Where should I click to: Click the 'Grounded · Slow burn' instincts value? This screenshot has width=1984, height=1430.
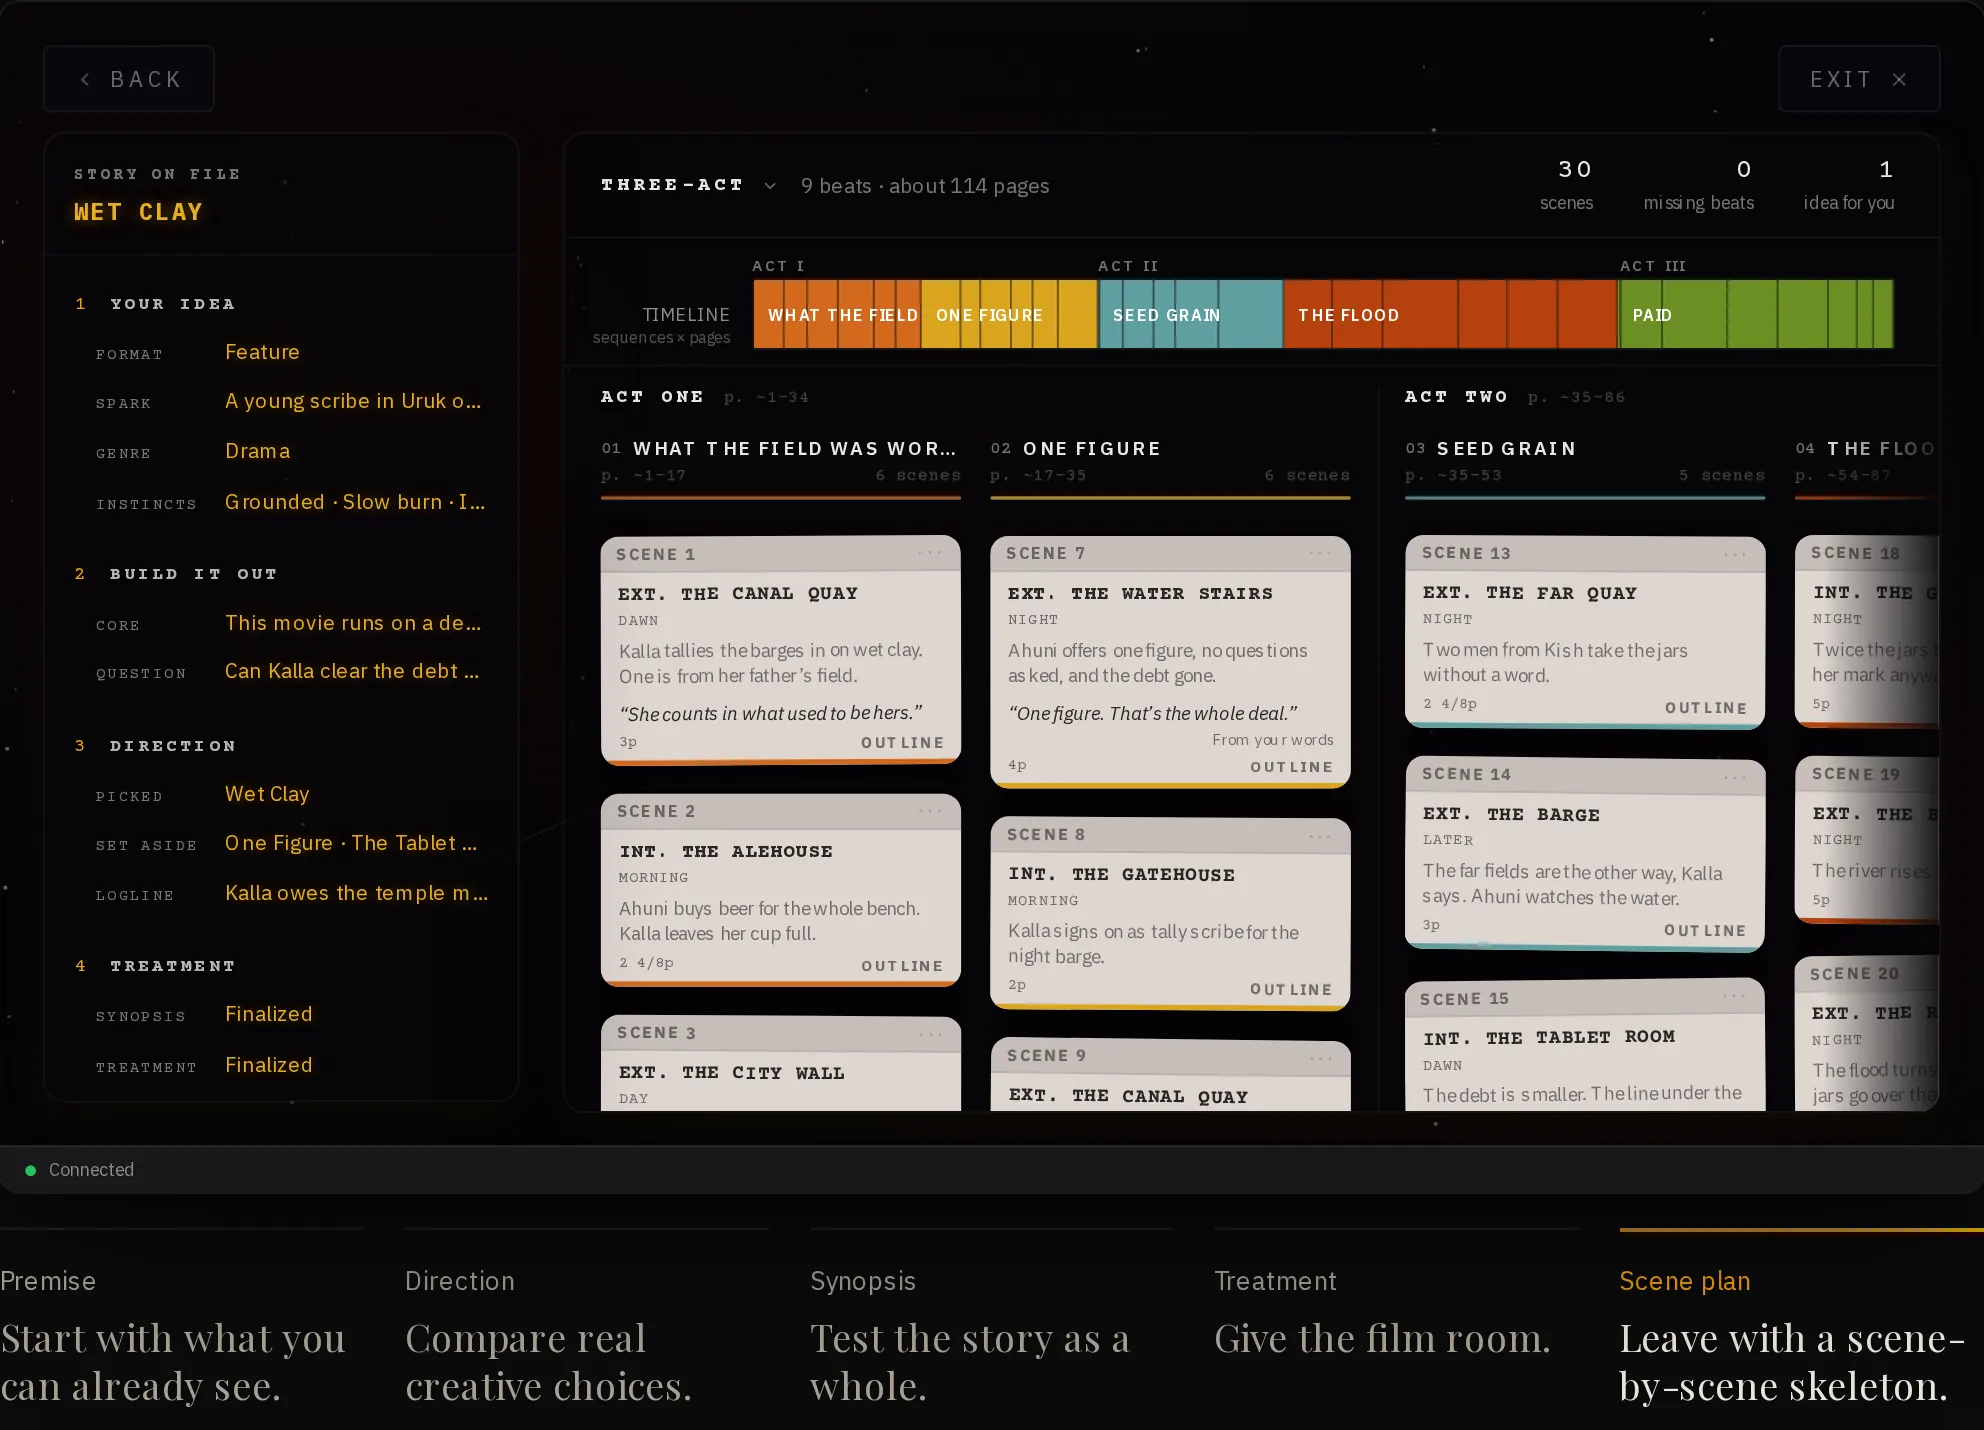coord(355,502)
